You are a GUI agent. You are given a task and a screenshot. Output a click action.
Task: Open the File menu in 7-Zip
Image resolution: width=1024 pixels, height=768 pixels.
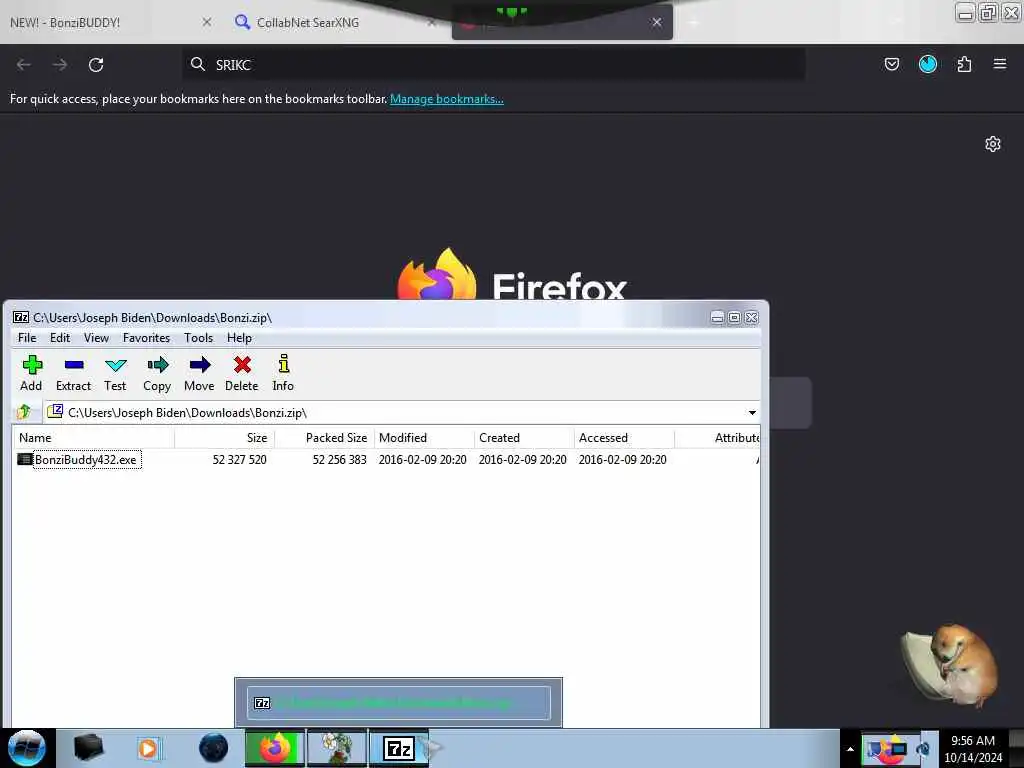tap(27, 338)
